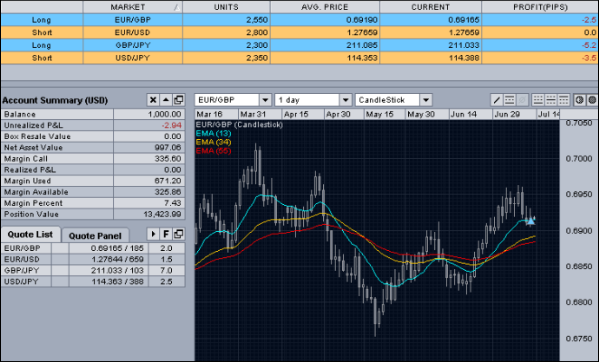
Task: Close the Account Summary panel with X
Action: pyautogui.click(x=153, y=100)
